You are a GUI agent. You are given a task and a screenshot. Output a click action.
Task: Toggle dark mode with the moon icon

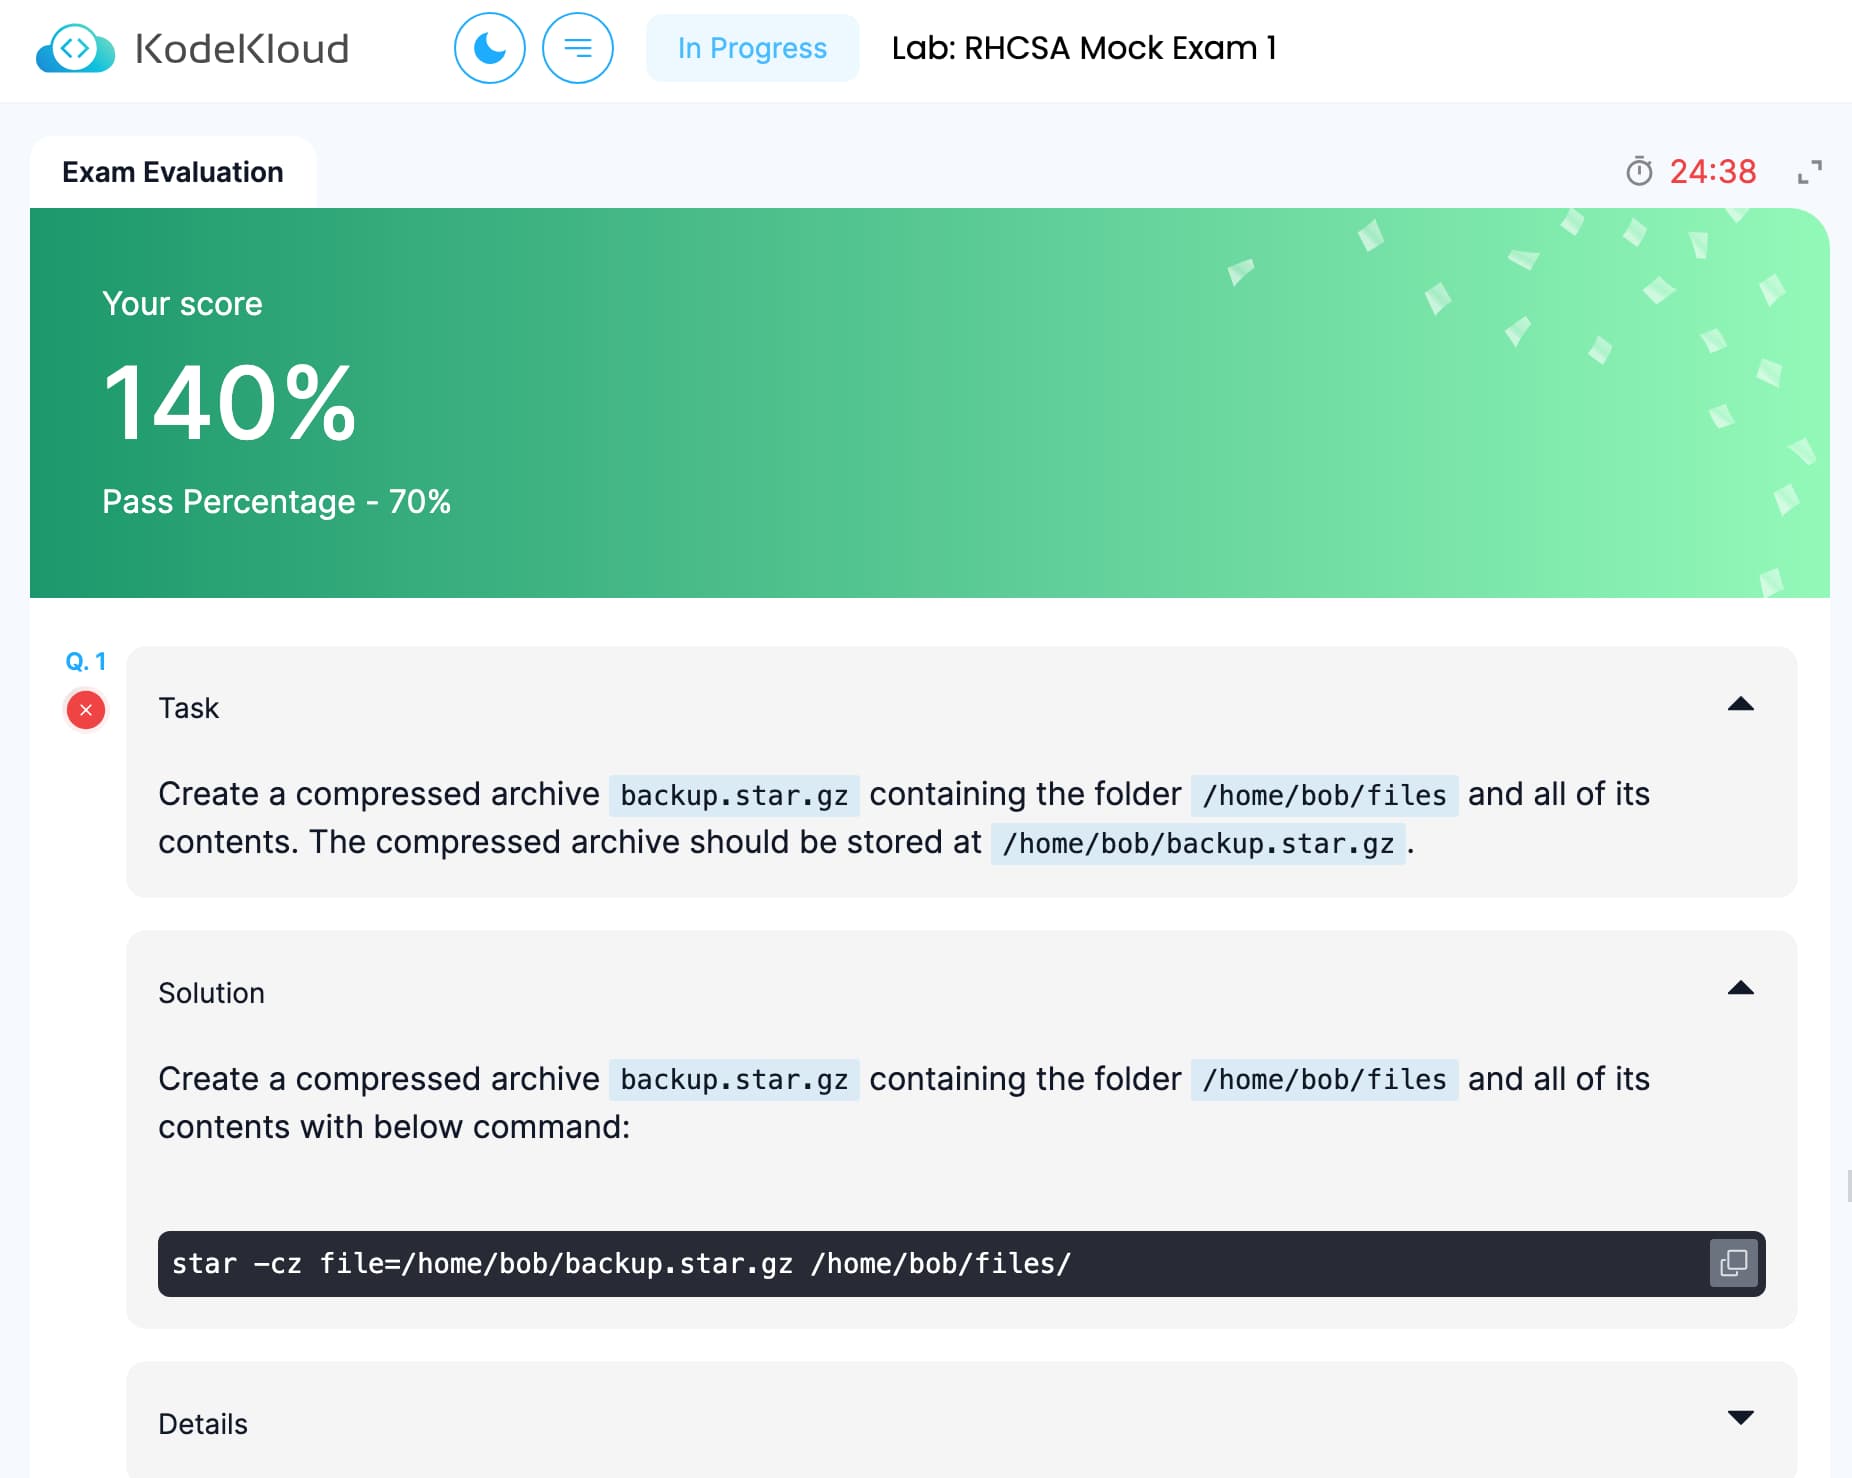point(490,48)
